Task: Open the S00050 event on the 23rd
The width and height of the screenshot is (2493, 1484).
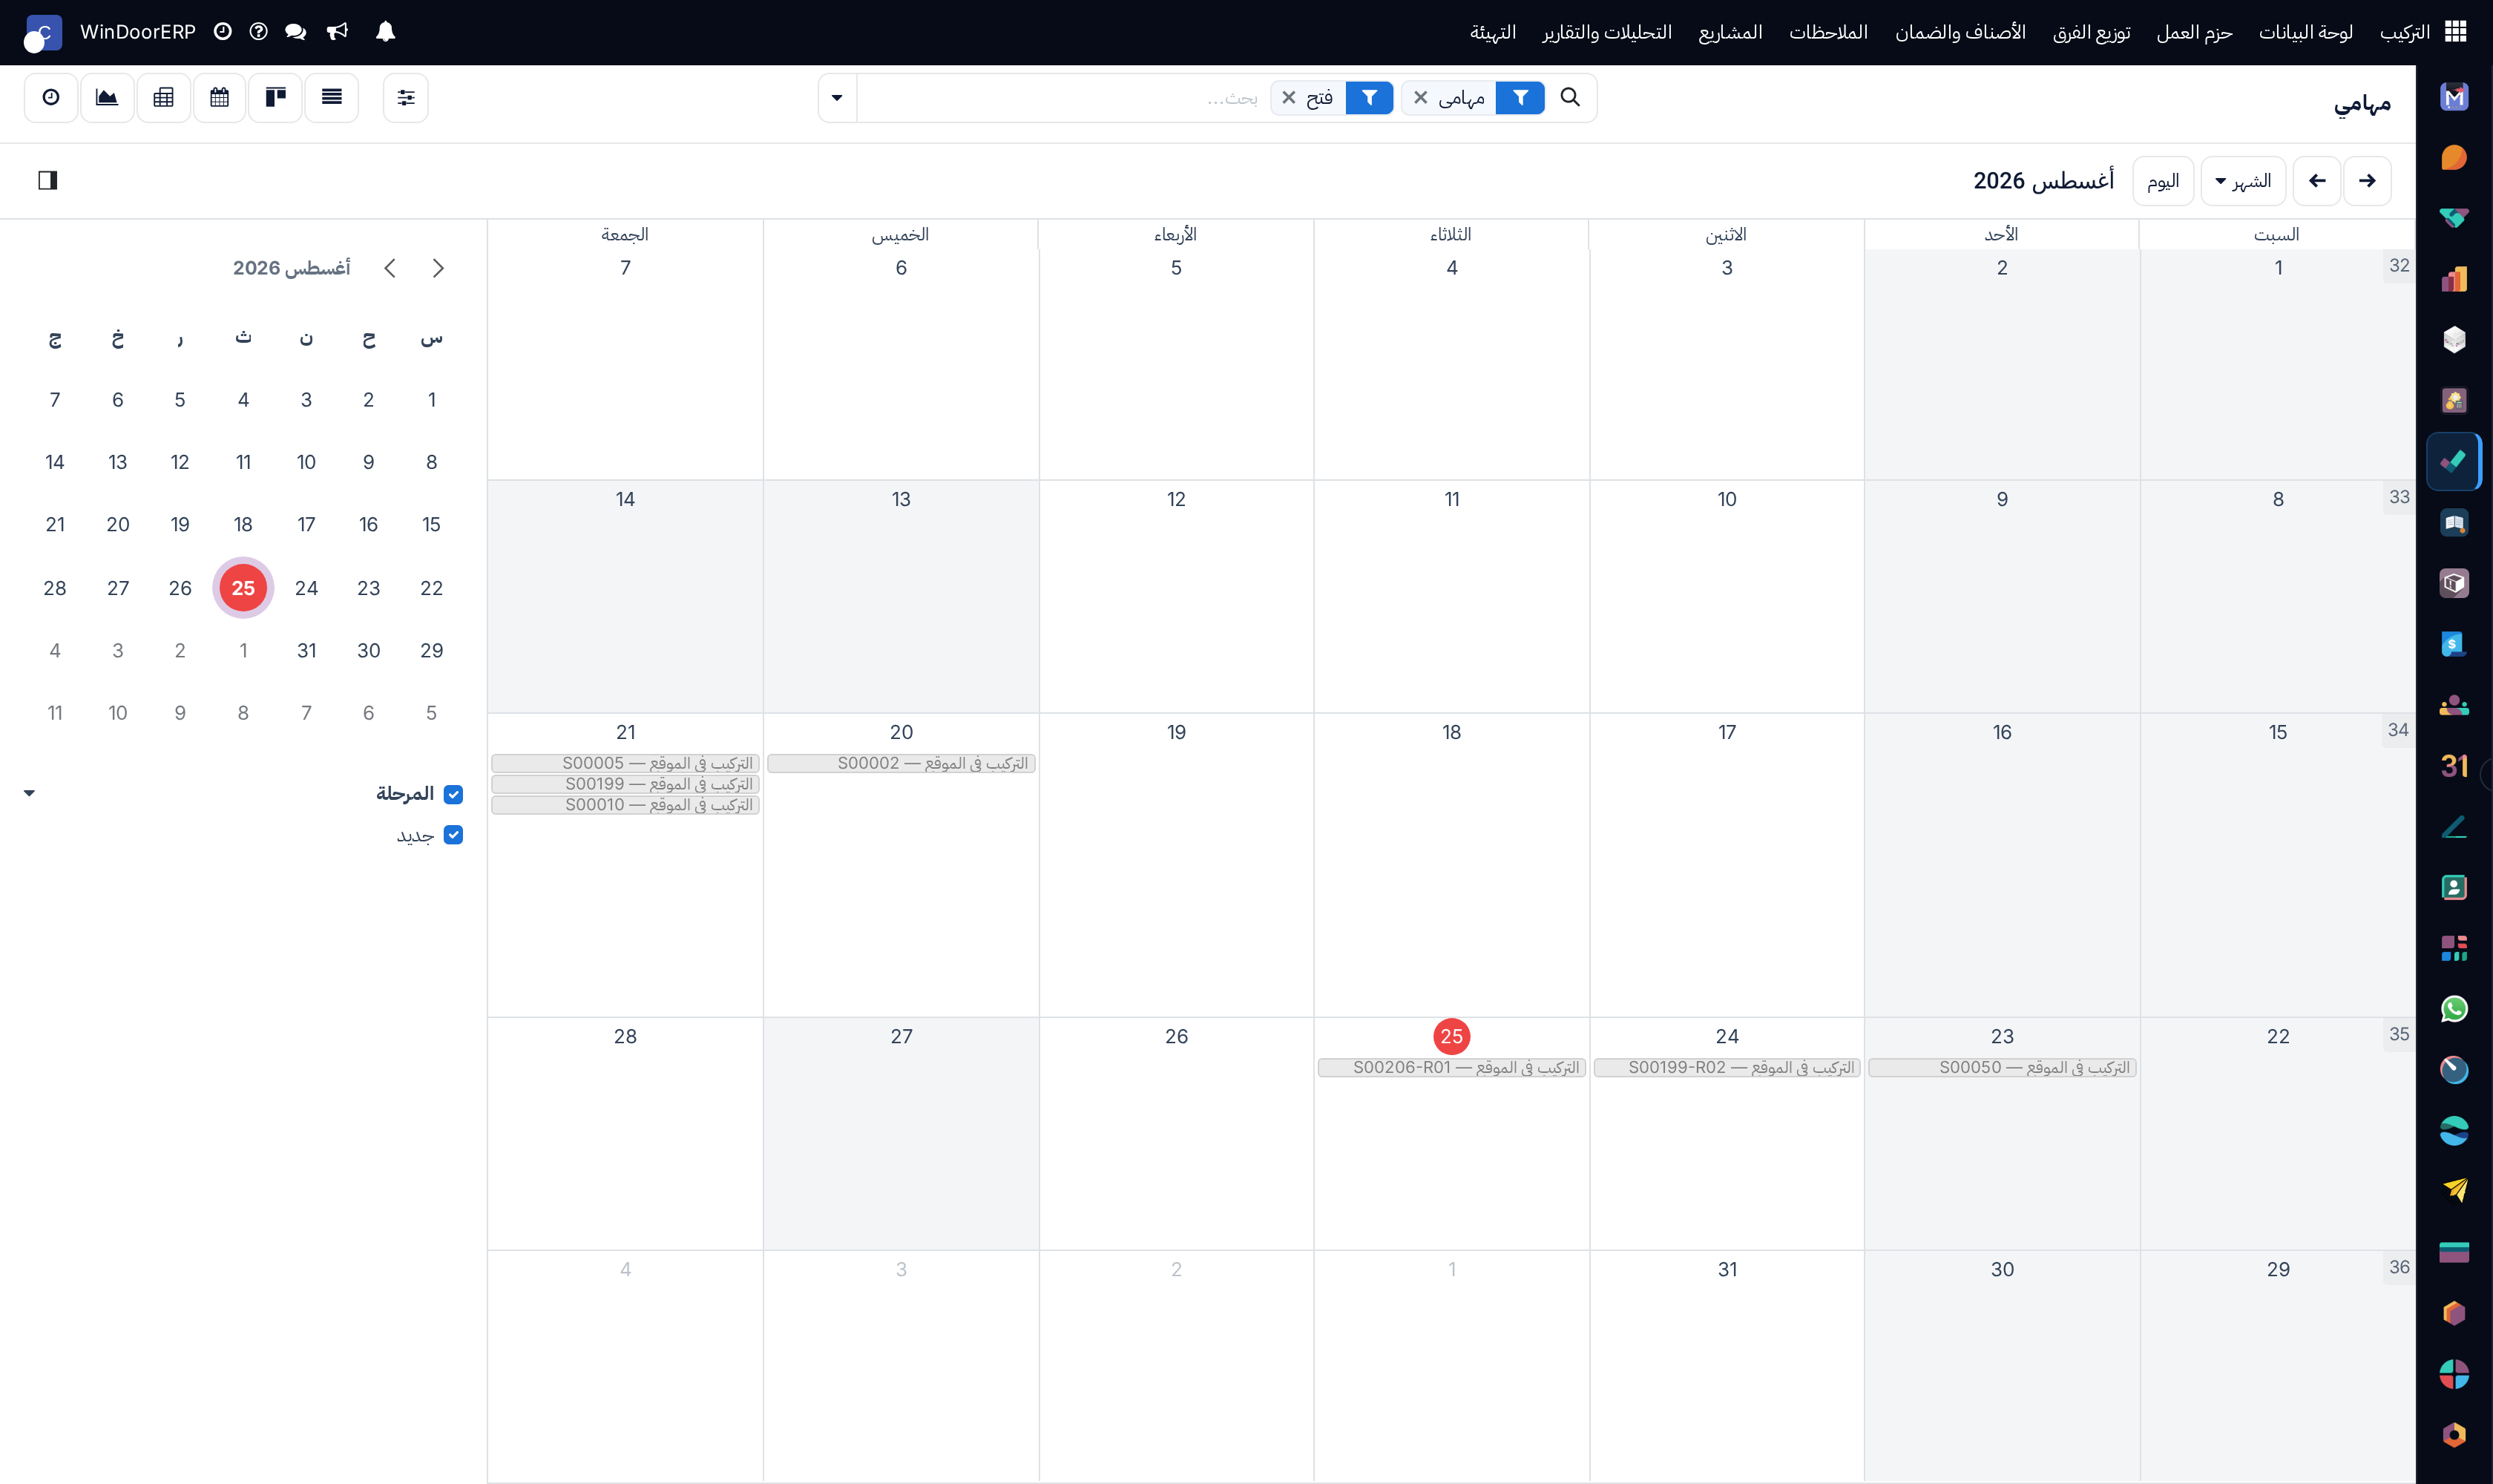Action: pyautogui.click(x=2002, y=1068)
